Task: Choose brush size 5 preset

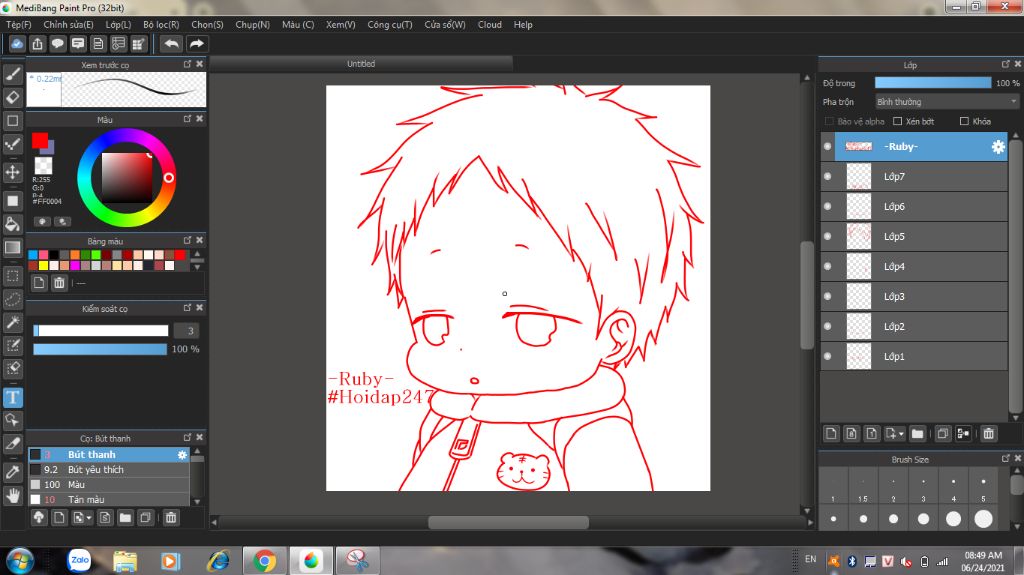Action: 984,487
